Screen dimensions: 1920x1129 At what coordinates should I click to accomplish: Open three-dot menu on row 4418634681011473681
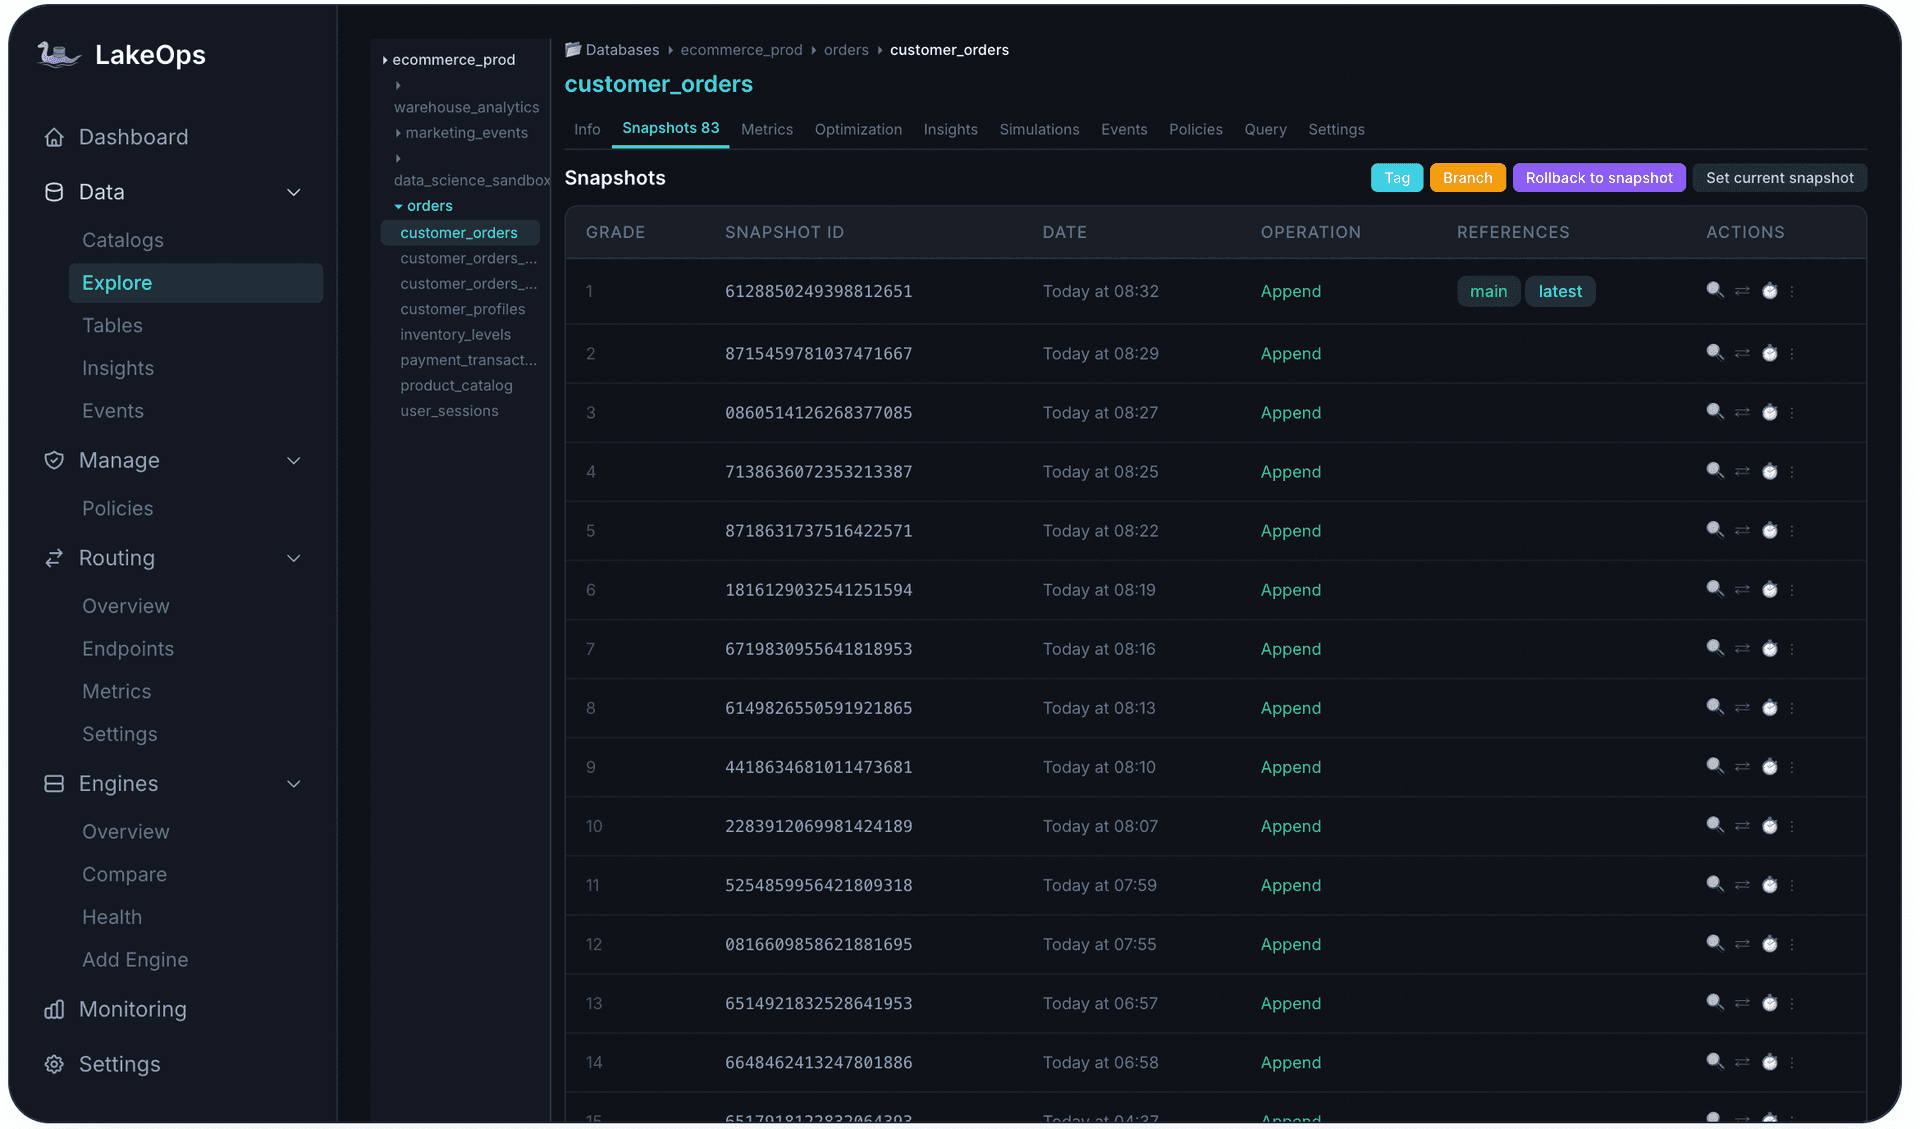point(1792,767)
